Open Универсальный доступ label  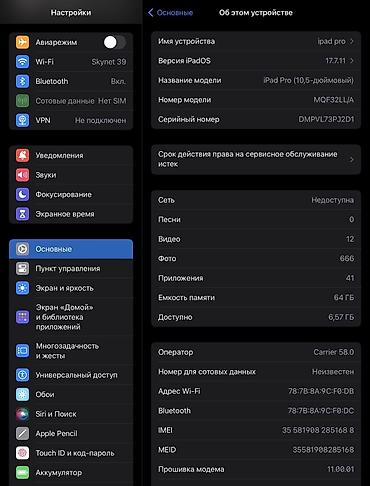pyautogui.click(x=77, y=375)
